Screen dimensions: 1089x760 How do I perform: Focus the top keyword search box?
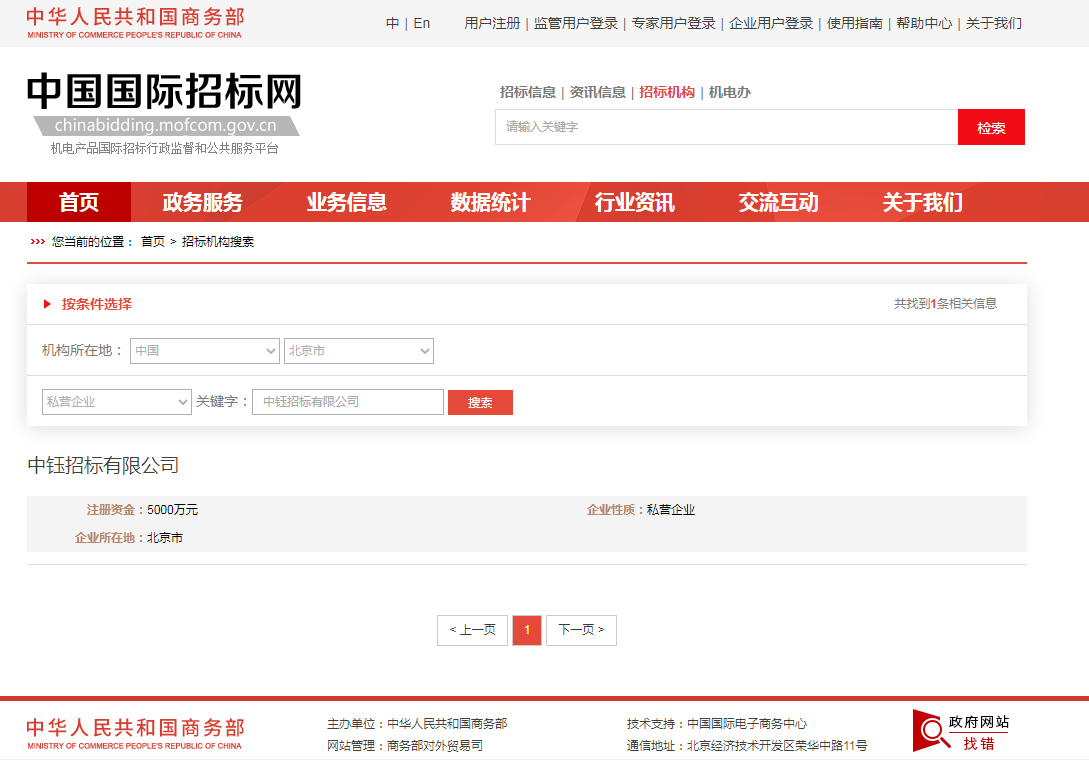(726, 127)
